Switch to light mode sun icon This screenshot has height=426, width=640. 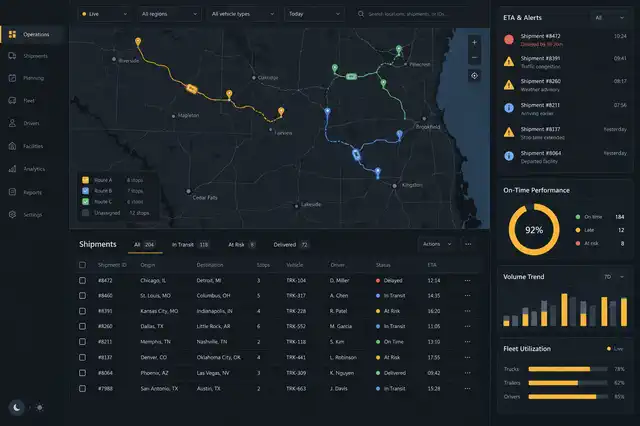[40, 407]
